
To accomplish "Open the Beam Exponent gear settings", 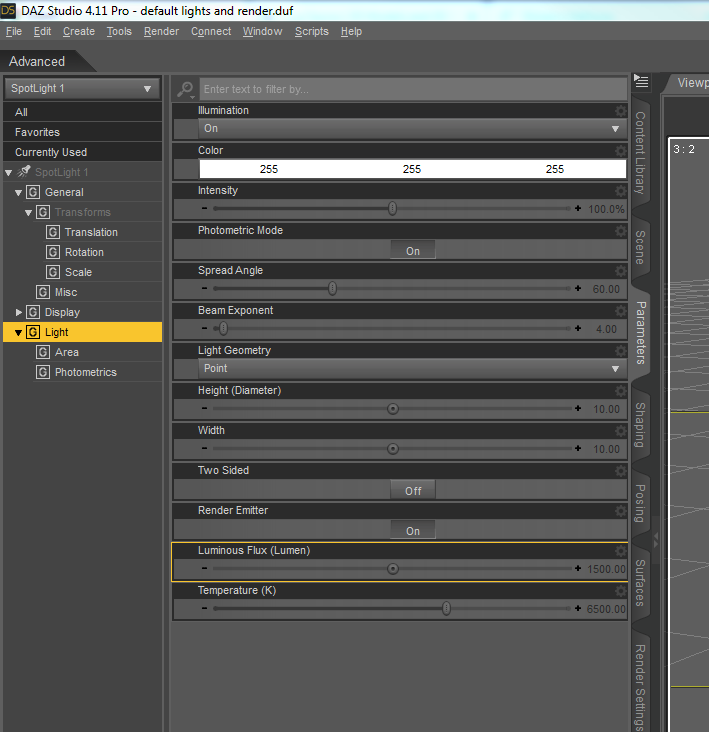I will (x=620, y=311).
